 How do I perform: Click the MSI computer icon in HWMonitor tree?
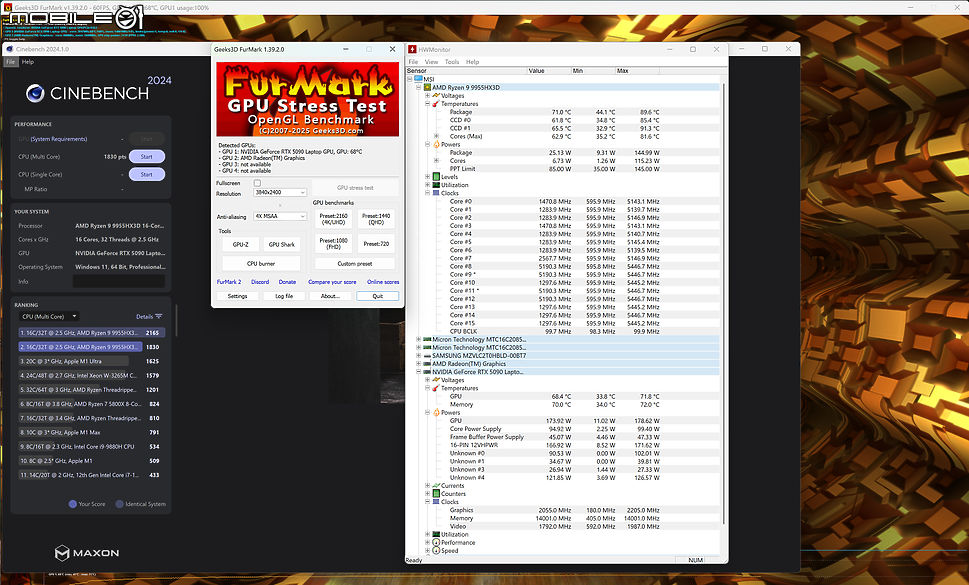pos(418,79)
